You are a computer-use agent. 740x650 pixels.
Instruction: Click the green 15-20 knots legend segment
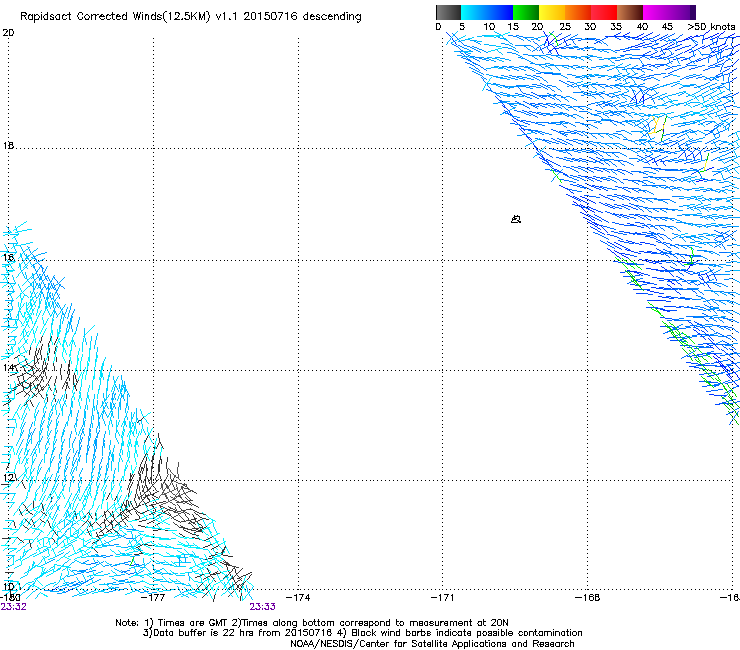[x=526, y=12]
